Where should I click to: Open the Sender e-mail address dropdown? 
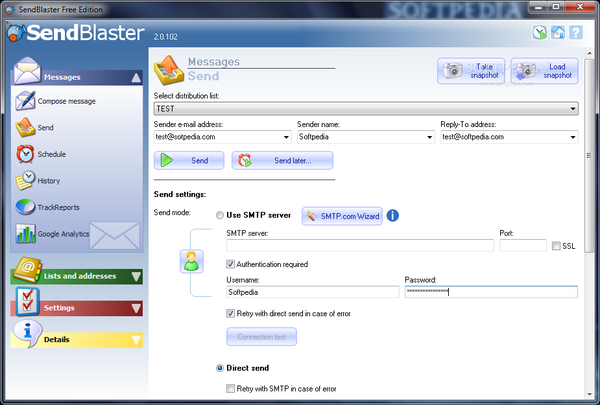[x=286, y=137]
